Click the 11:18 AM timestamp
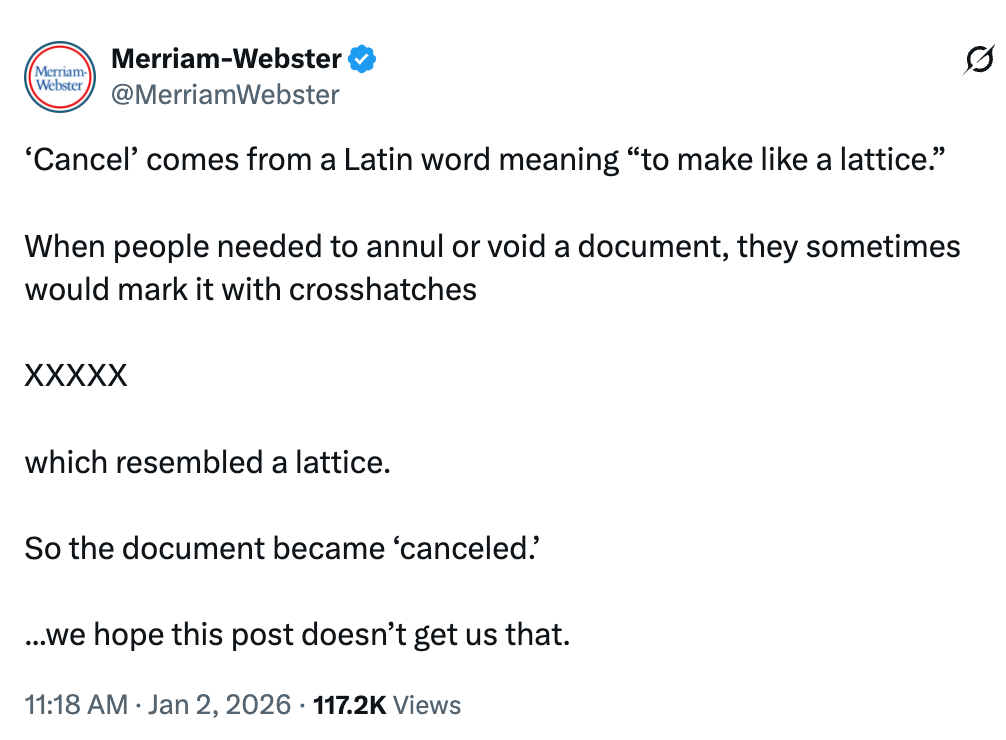 point(76,705)
